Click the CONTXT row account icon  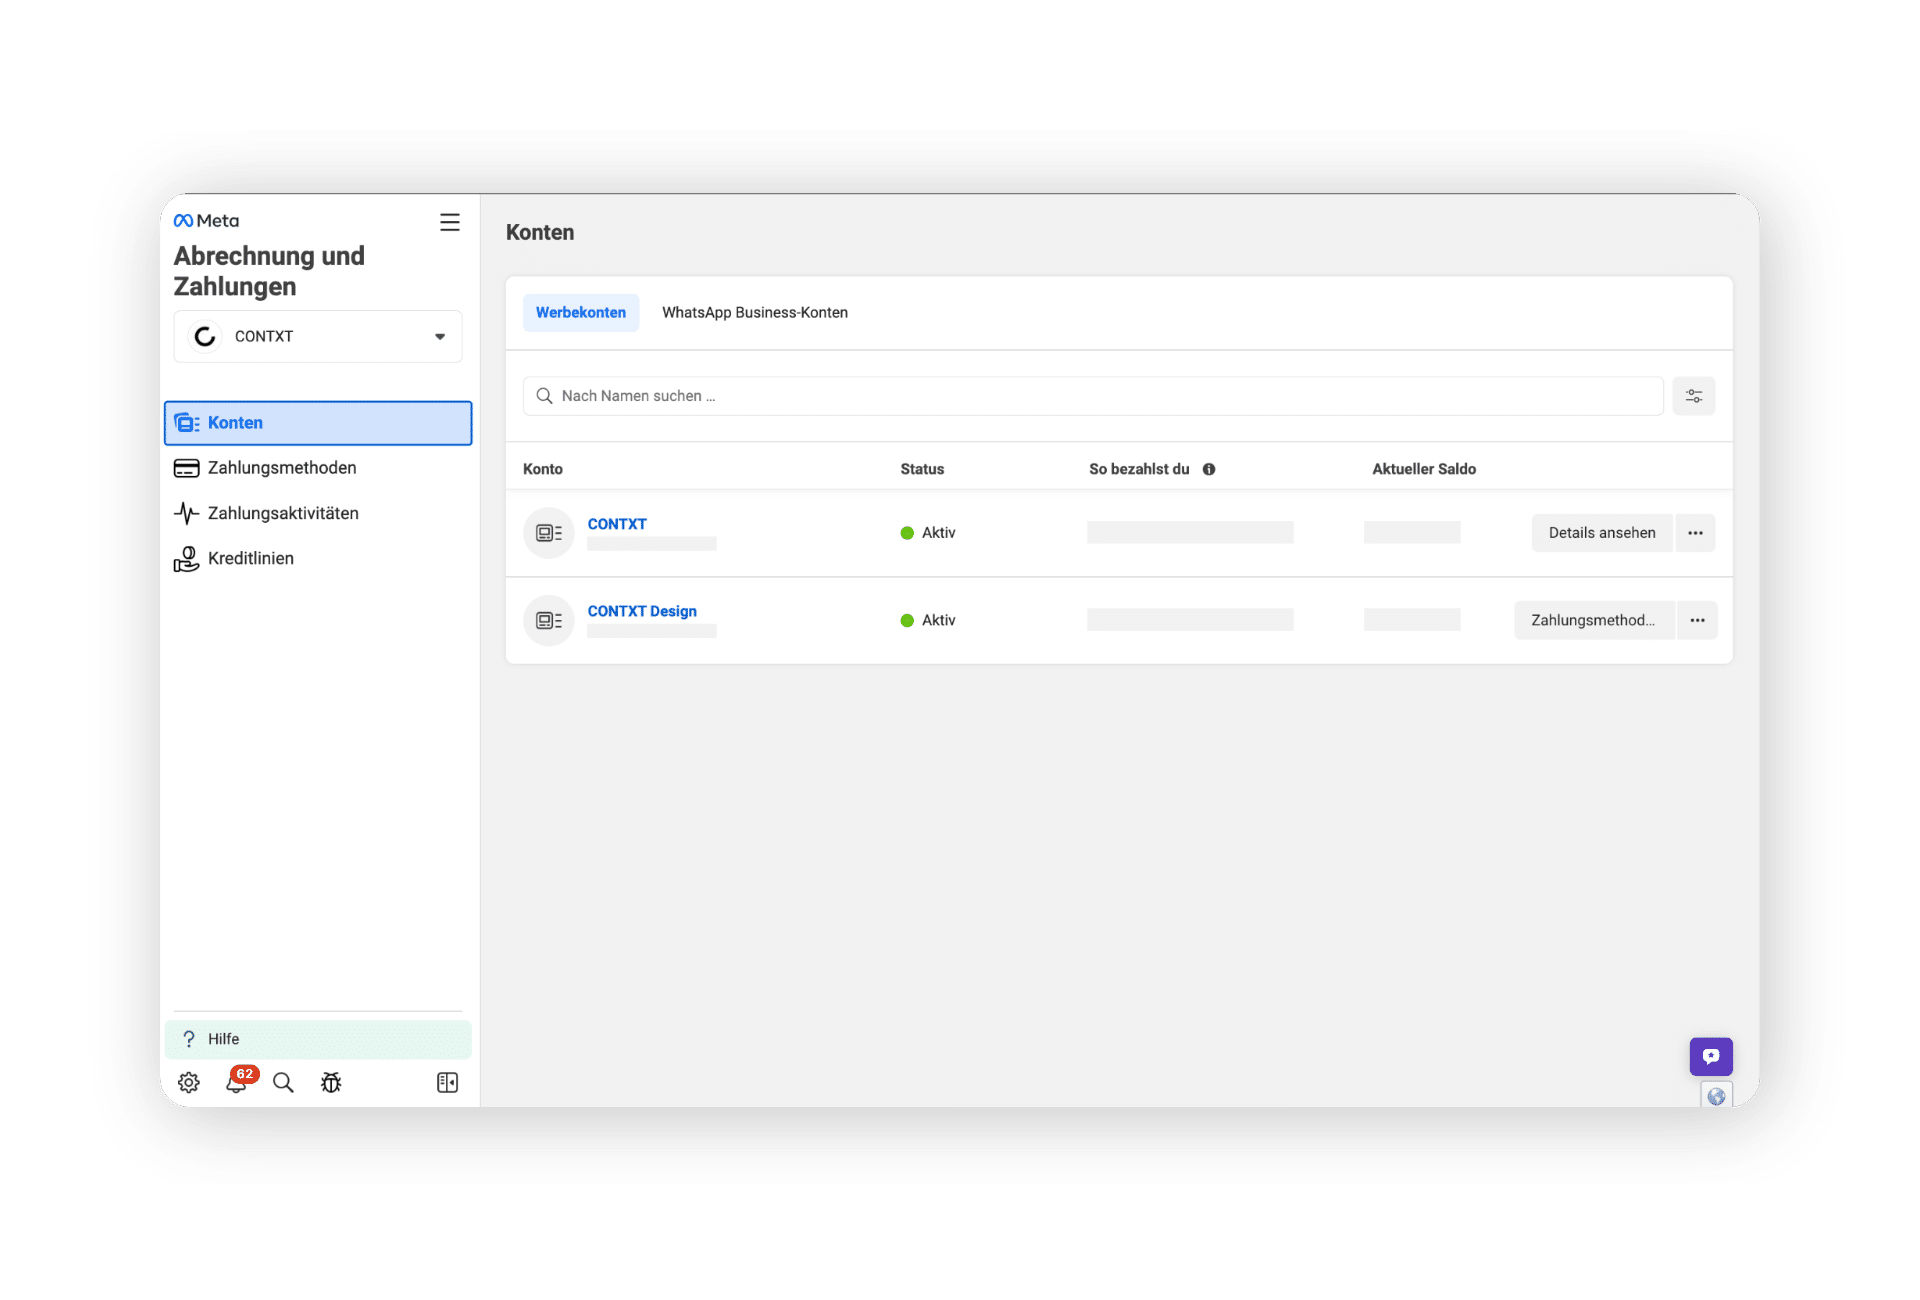click(549, 533)
